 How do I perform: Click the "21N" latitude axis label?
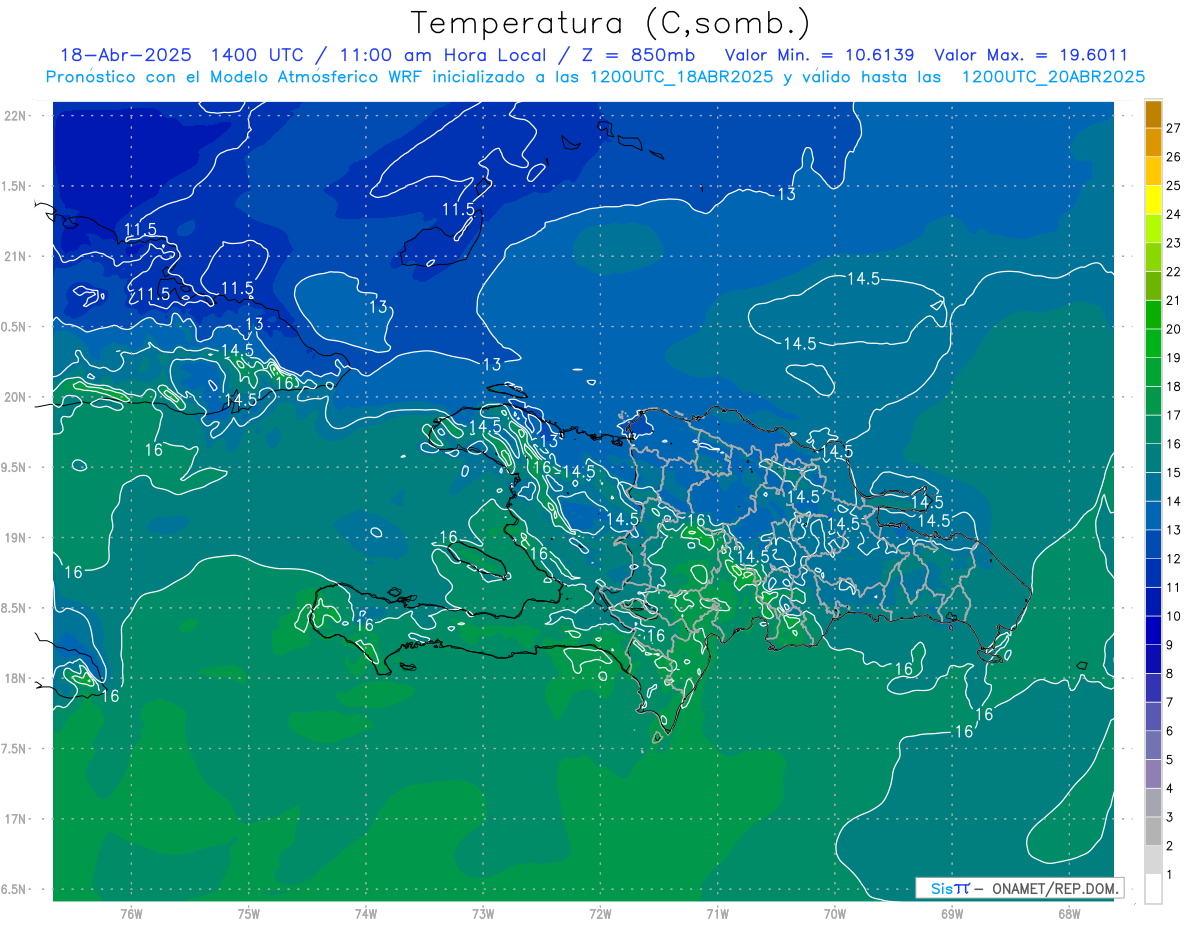pos(15,257)
